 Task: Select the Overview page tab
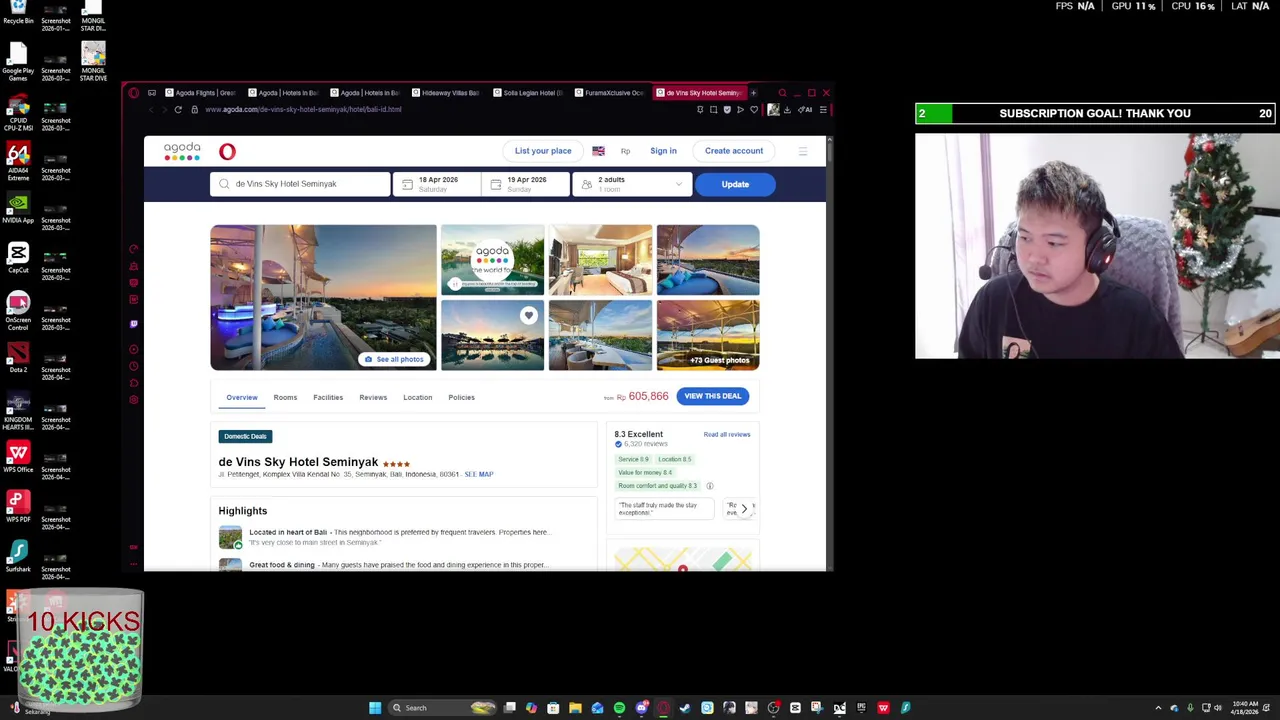click(x=242, y=397)
